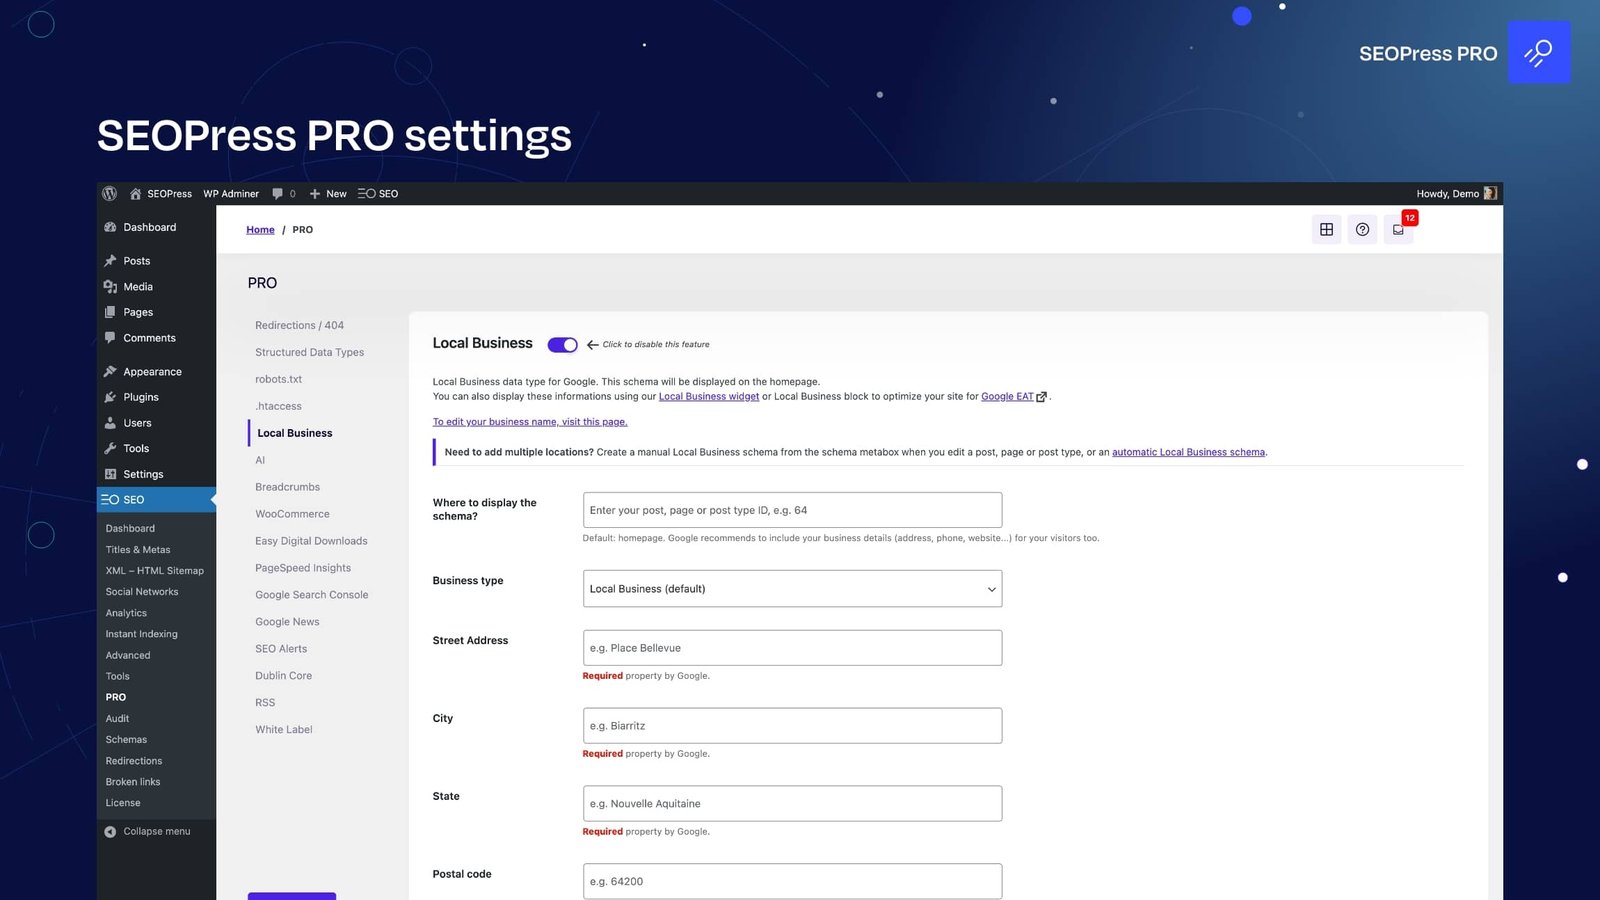Open Google Search Console settings tab
Image resolution: width=1600 pixels, height=900 pixels.
tap(311, 595)
